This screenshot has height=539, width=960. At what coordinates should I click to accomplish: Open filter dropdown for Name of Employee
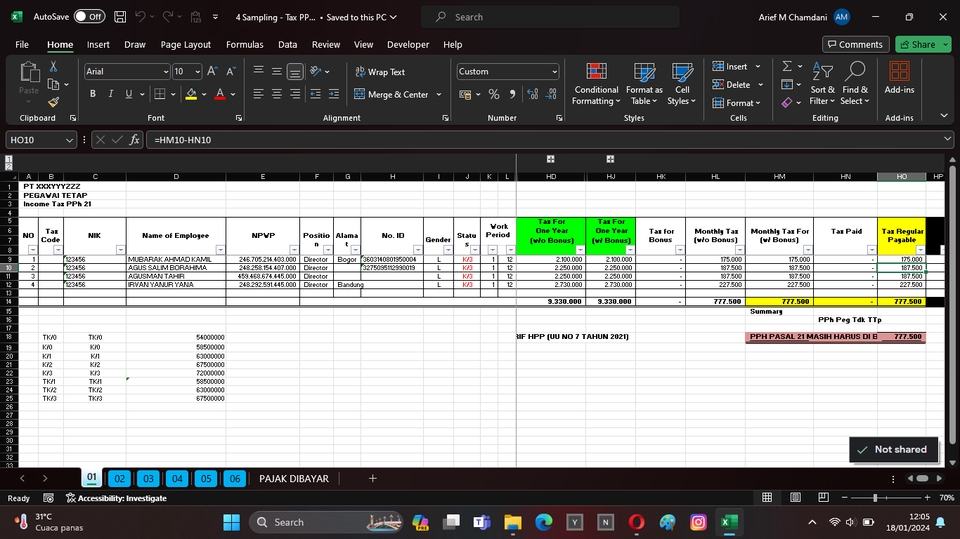tap(220, 250)
